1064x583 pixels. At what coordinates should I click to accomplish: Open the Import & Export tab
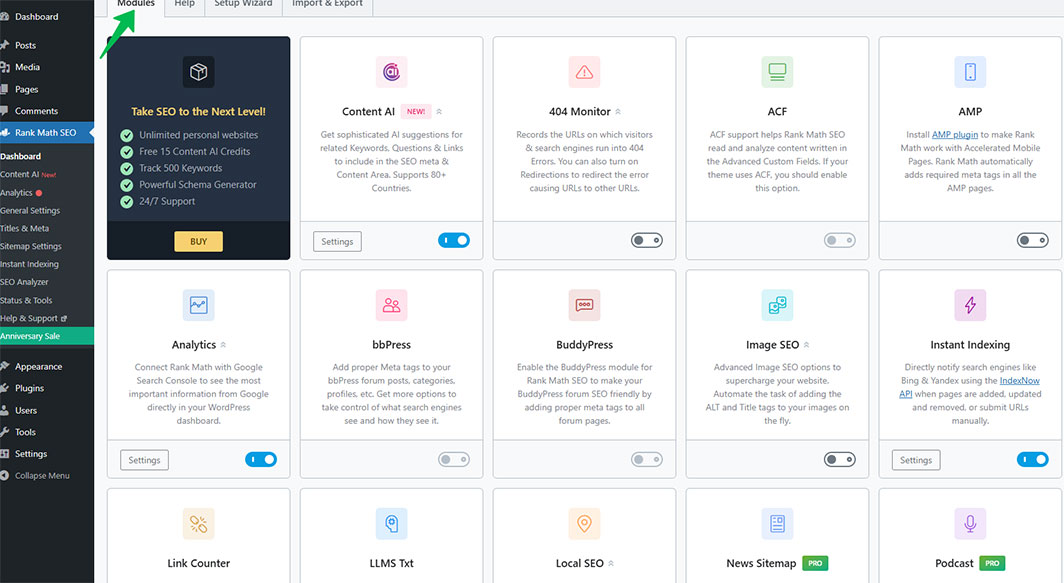[x=327, y=4]
